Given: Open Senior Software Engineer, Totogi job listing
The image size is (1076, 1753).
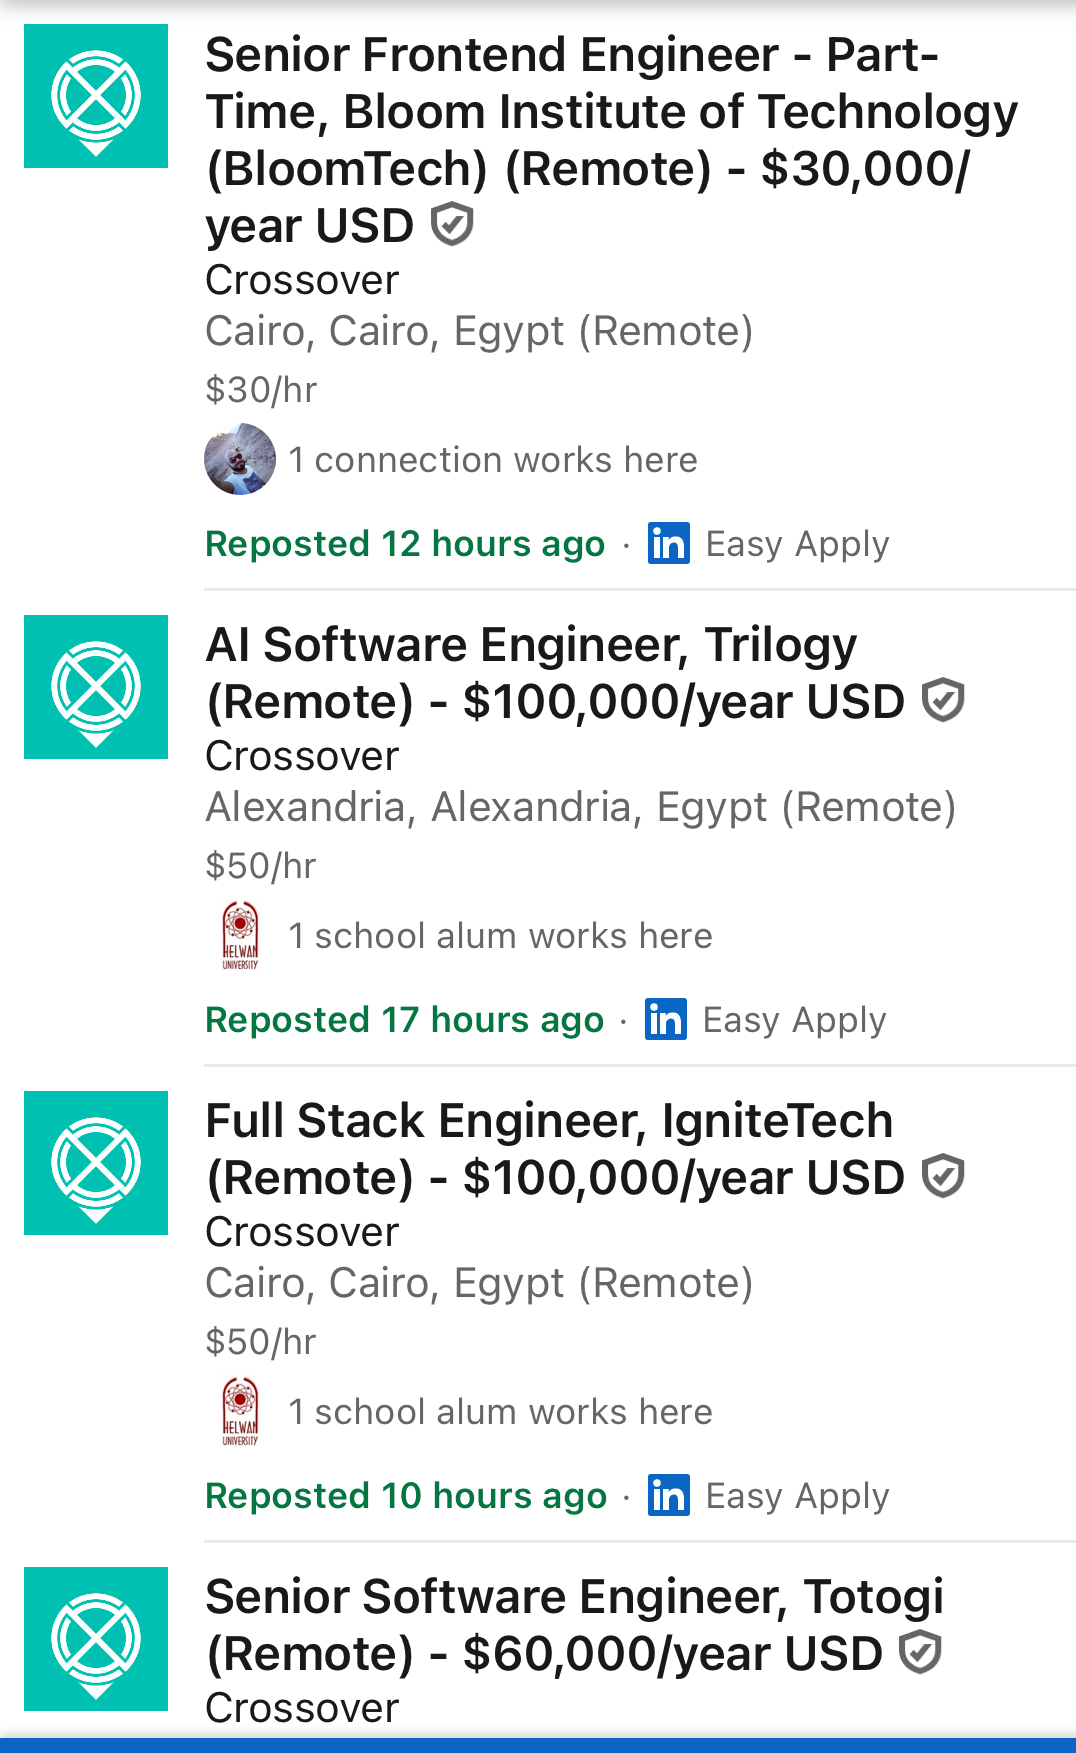Looking at the screenshot, I should [573, 1625].
